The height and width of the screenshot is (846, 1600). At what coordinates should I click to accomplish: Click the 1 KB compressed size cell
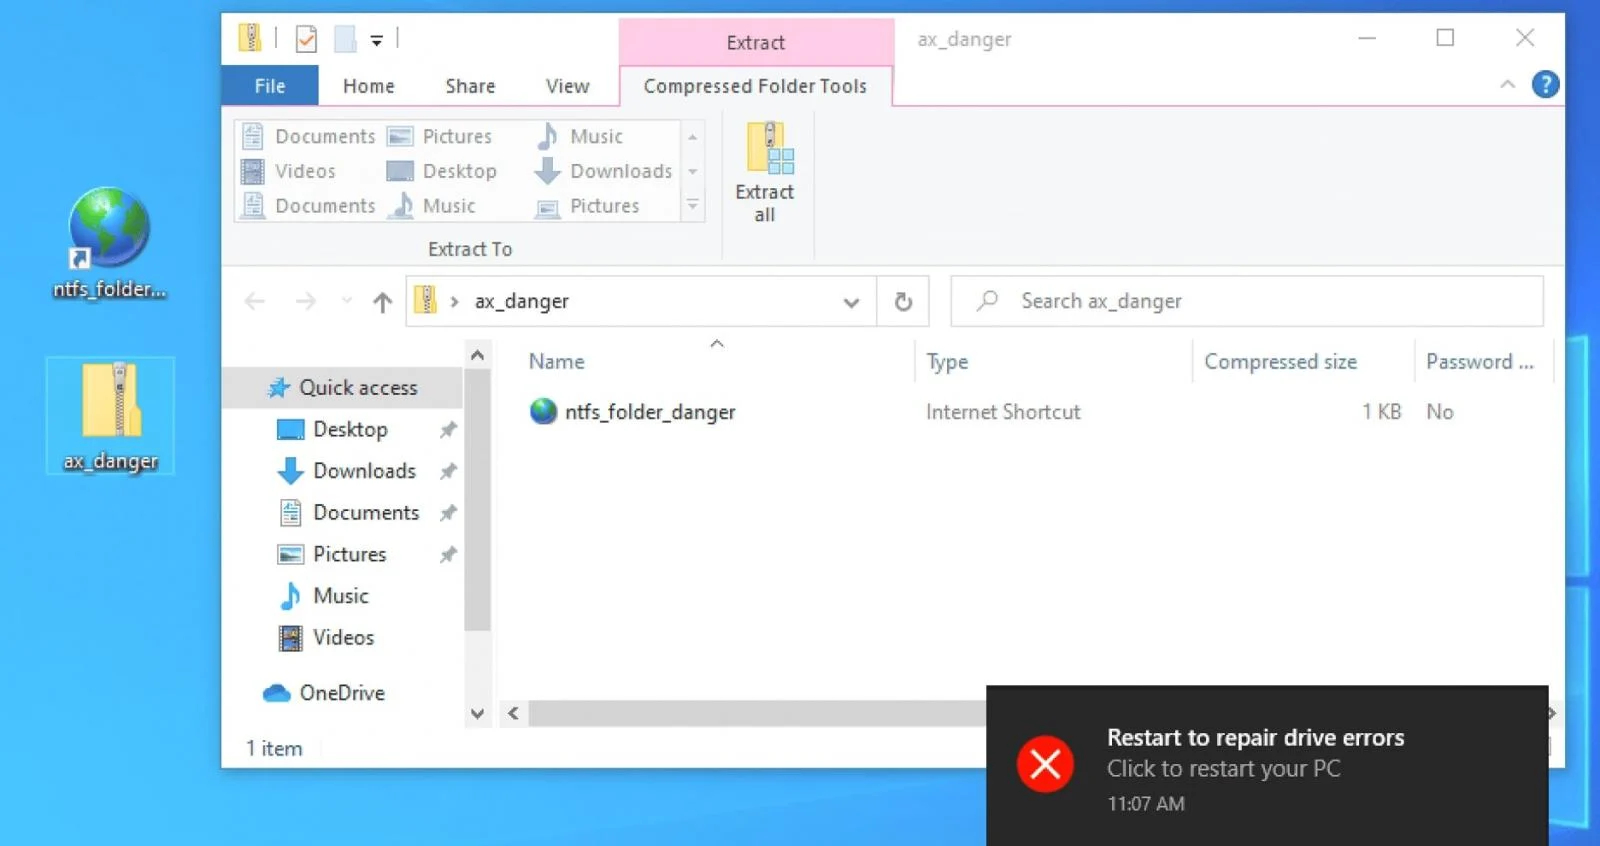click(x=1381, y=412)
